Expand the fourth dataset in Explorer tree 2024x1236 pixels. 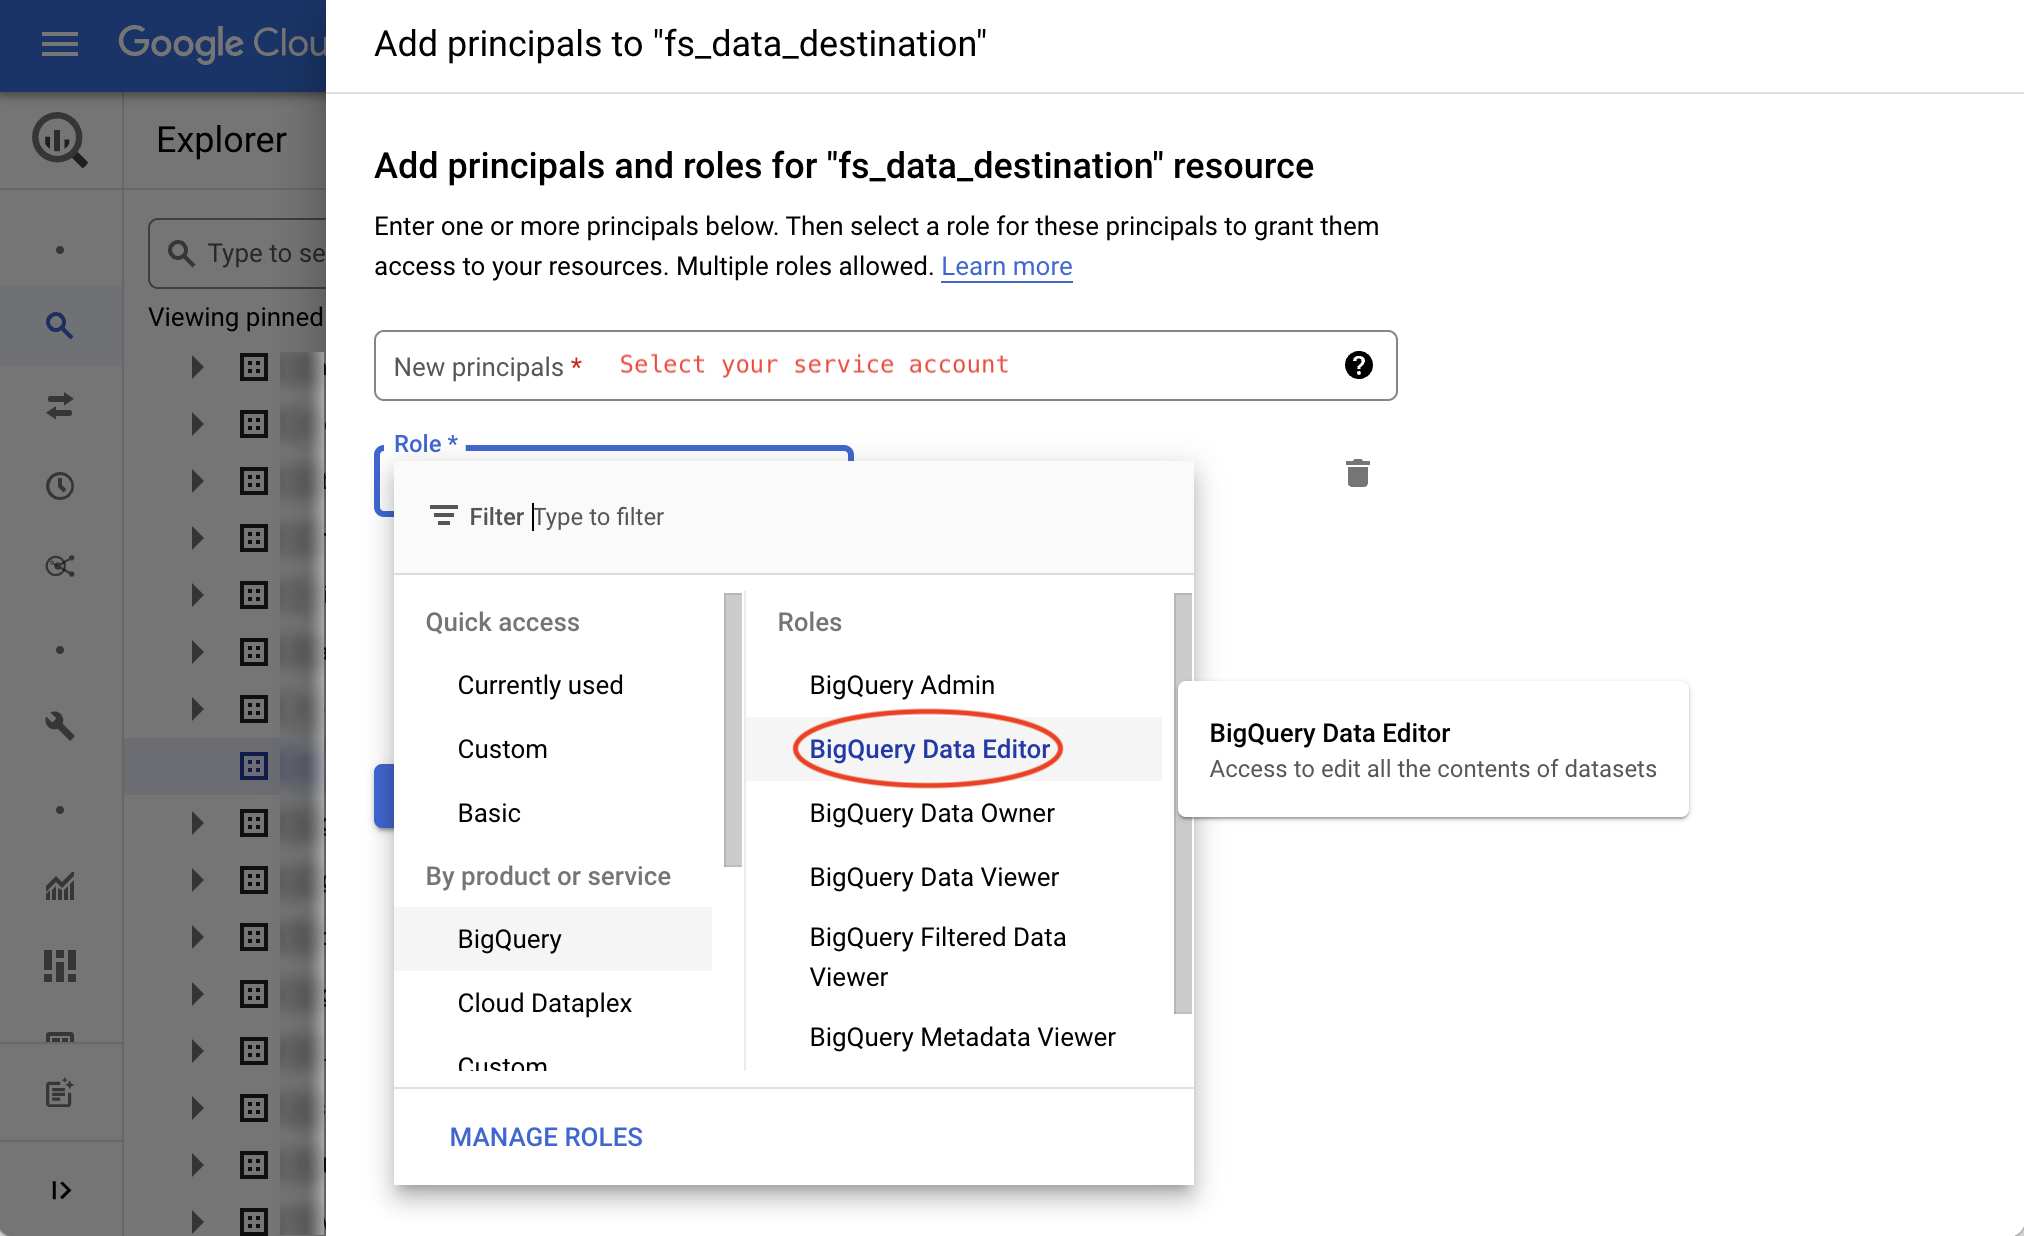[x=198, y=538]
